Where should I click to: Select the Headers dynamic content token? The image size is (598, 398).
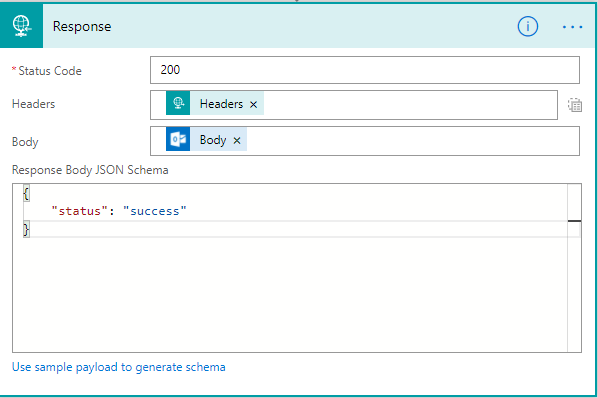click(x=221, y=104)
